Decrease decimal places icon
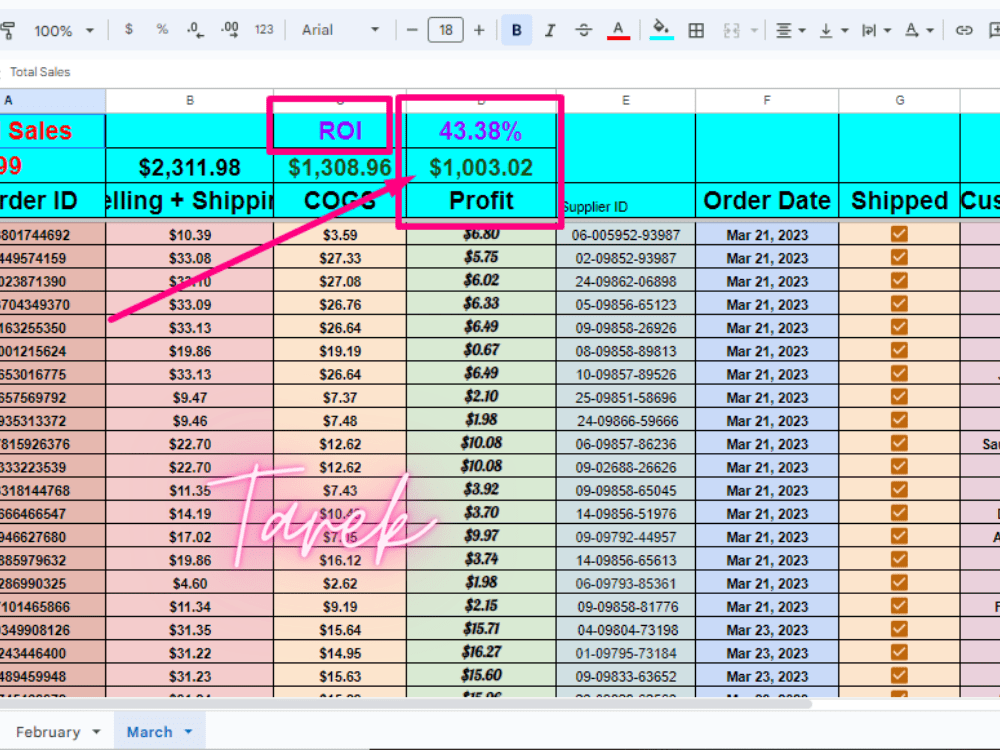This screenshot has height=750, width=1000. [195, 29]
